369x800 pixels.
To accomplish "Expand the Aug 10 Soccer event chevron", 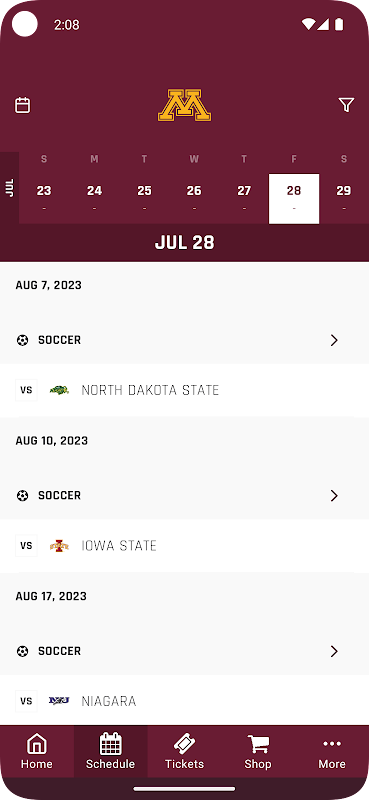I will pyautogui.click(x=334, y=495).
